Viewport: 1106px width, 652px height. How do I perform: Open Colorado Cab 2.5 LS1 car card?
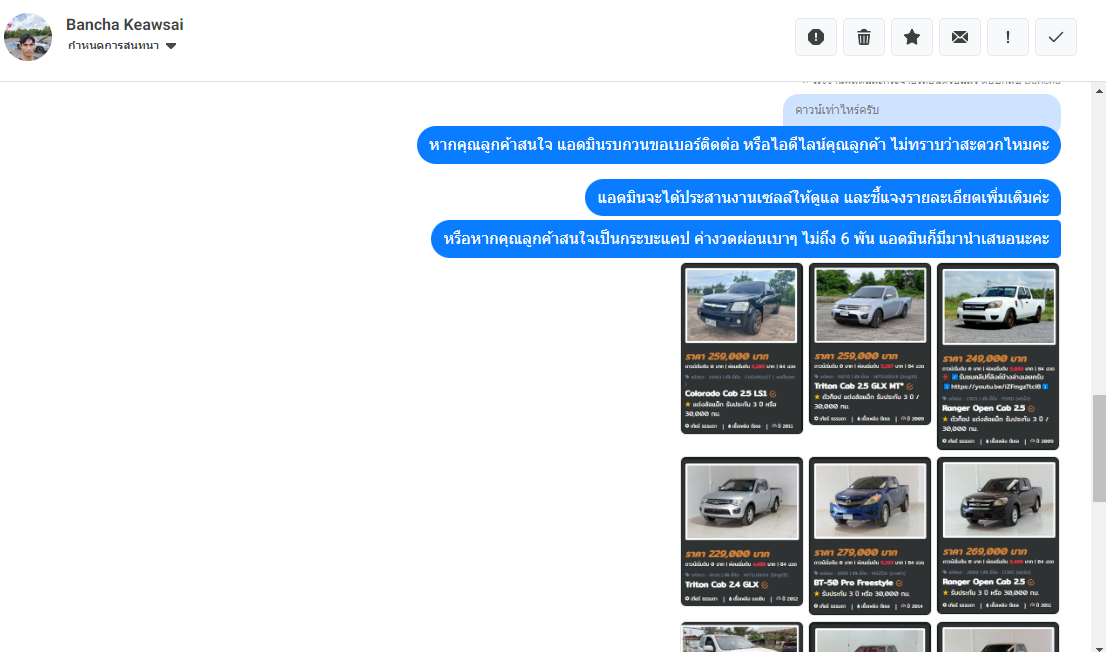741,349
